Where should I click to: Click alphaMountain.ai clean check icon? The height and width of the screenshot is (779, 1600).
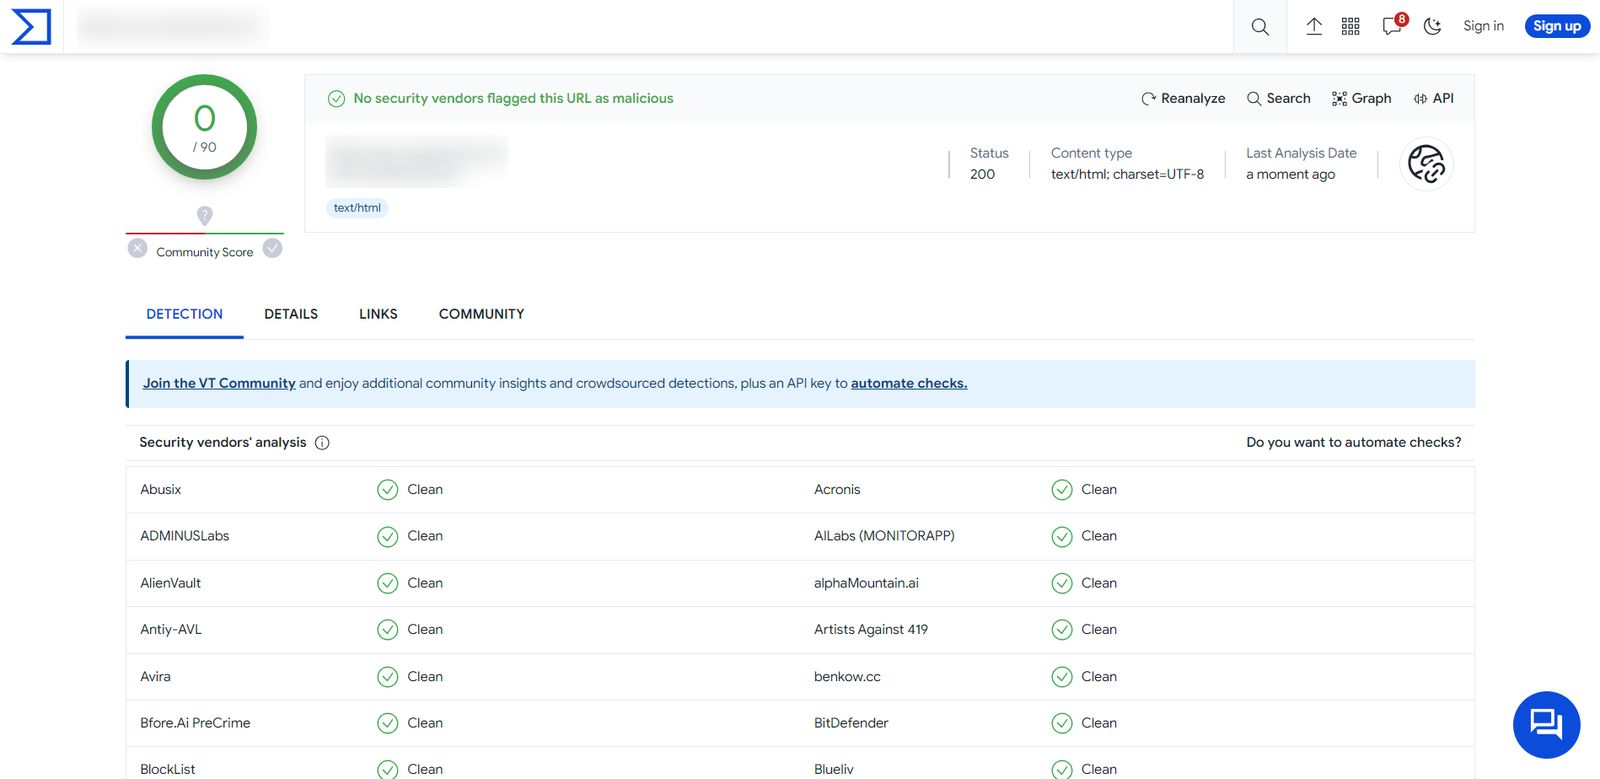pos(1061,583)
